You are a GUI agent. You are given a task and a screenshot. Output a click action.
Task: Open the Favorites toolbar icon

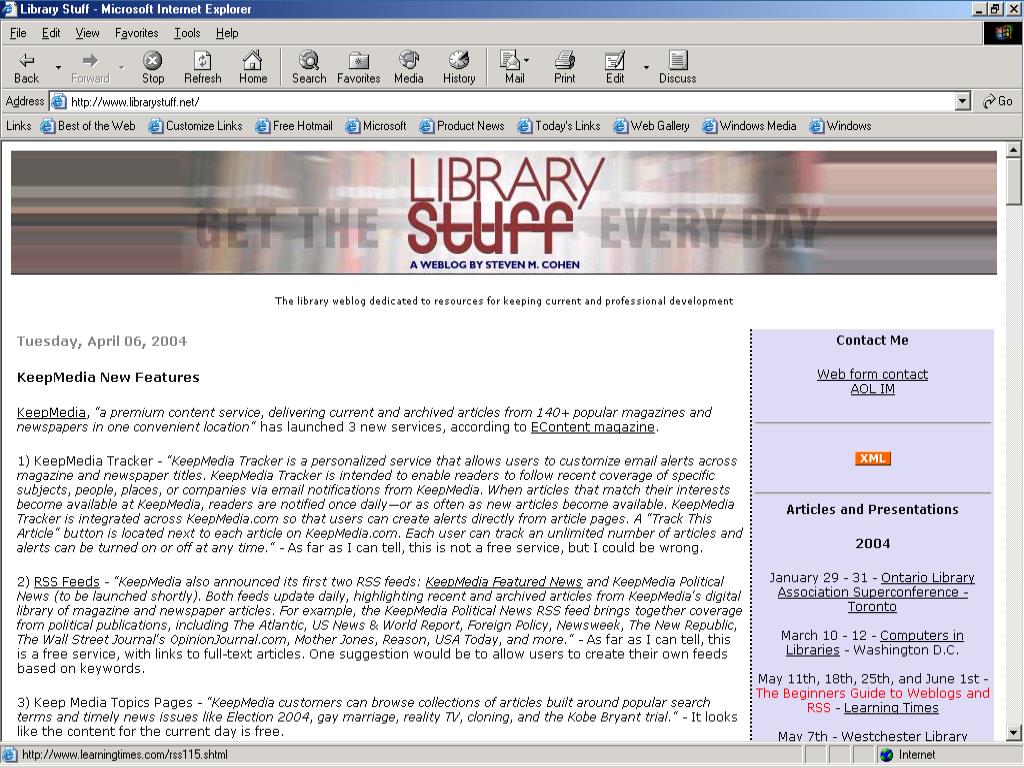359,67
